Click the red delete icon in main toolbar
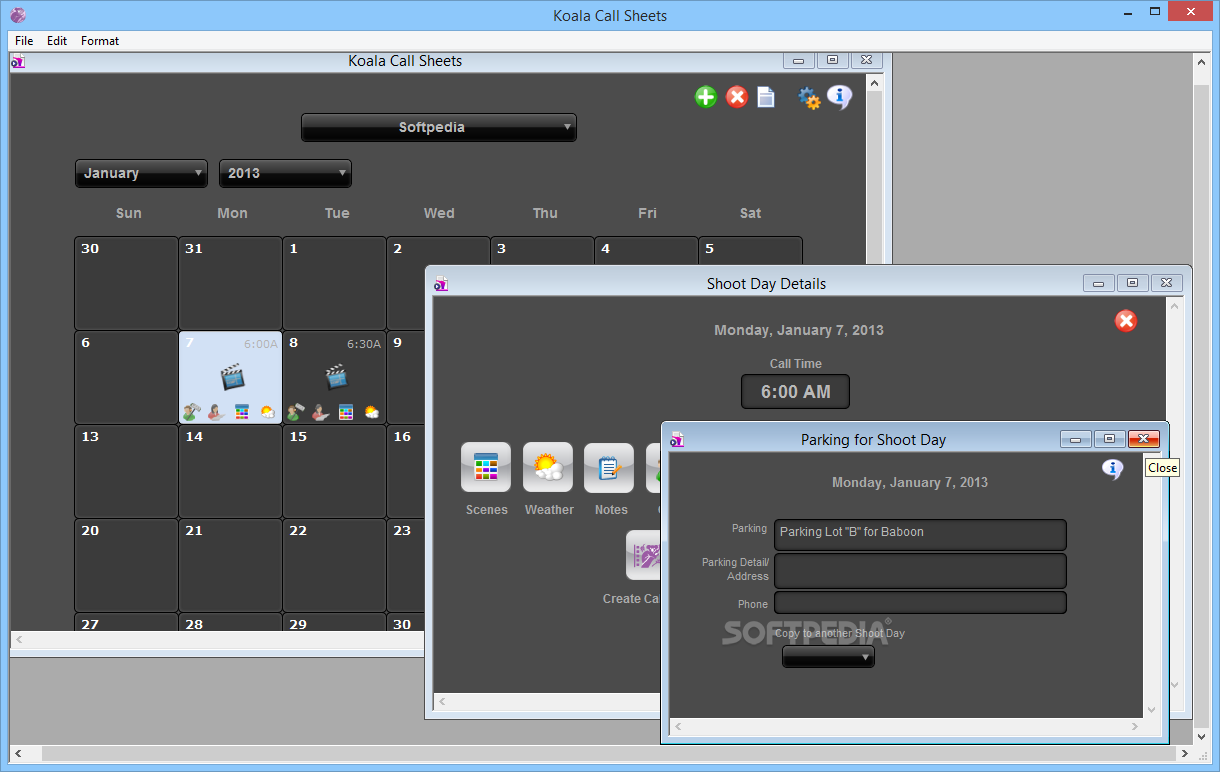 tap(737, 97)
